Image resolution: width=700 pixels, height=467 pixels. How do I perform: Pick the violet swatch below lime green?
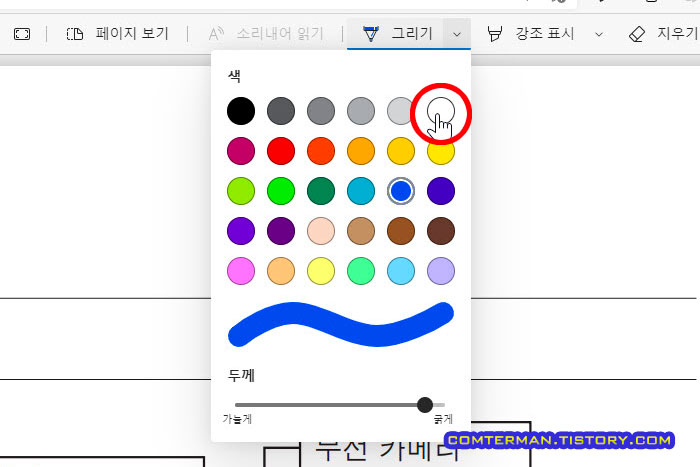coord(241,231)
